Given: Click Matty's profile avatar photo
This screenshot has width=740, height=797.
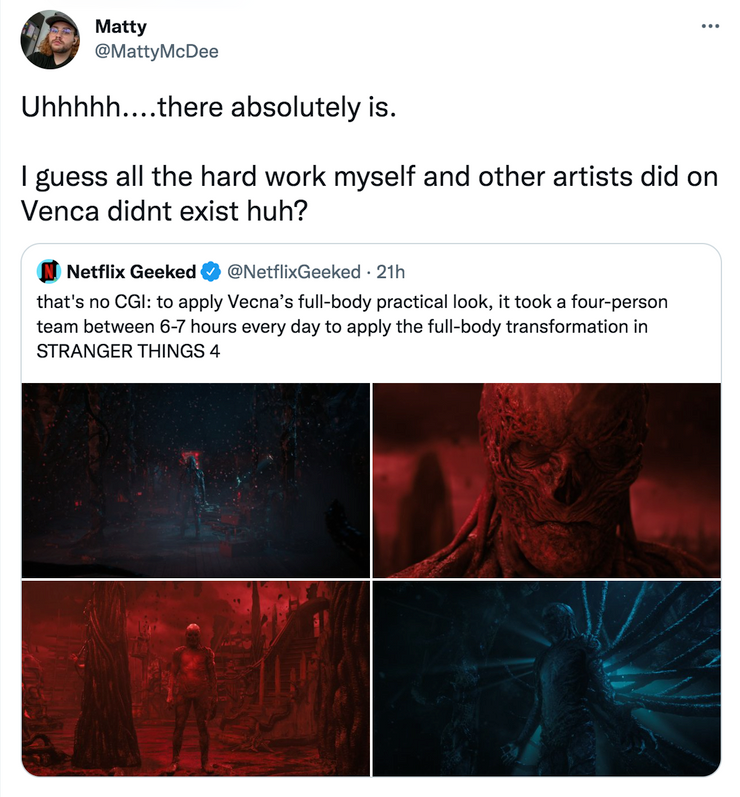Looking at the screenshot, I should tap(51, 40).
